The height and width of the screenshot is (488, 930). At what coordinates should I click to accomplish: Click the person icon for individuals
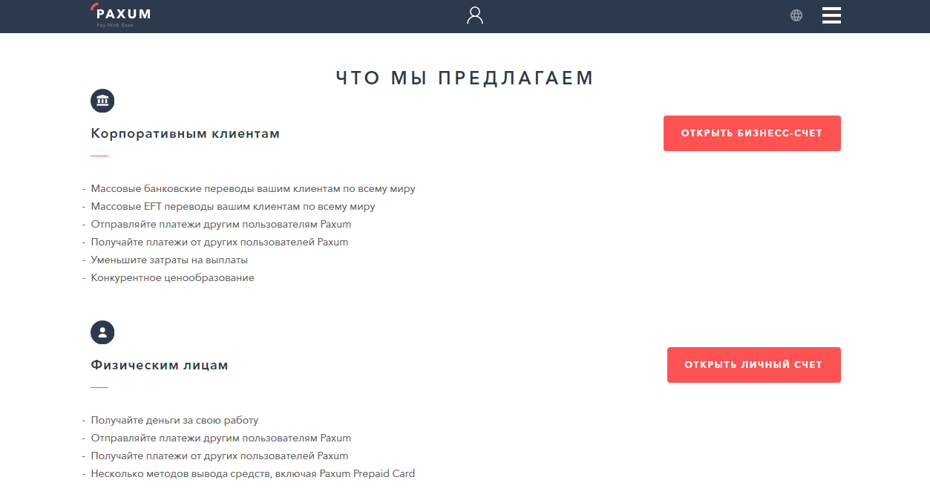pyautogui.click(x=102, y=332)
